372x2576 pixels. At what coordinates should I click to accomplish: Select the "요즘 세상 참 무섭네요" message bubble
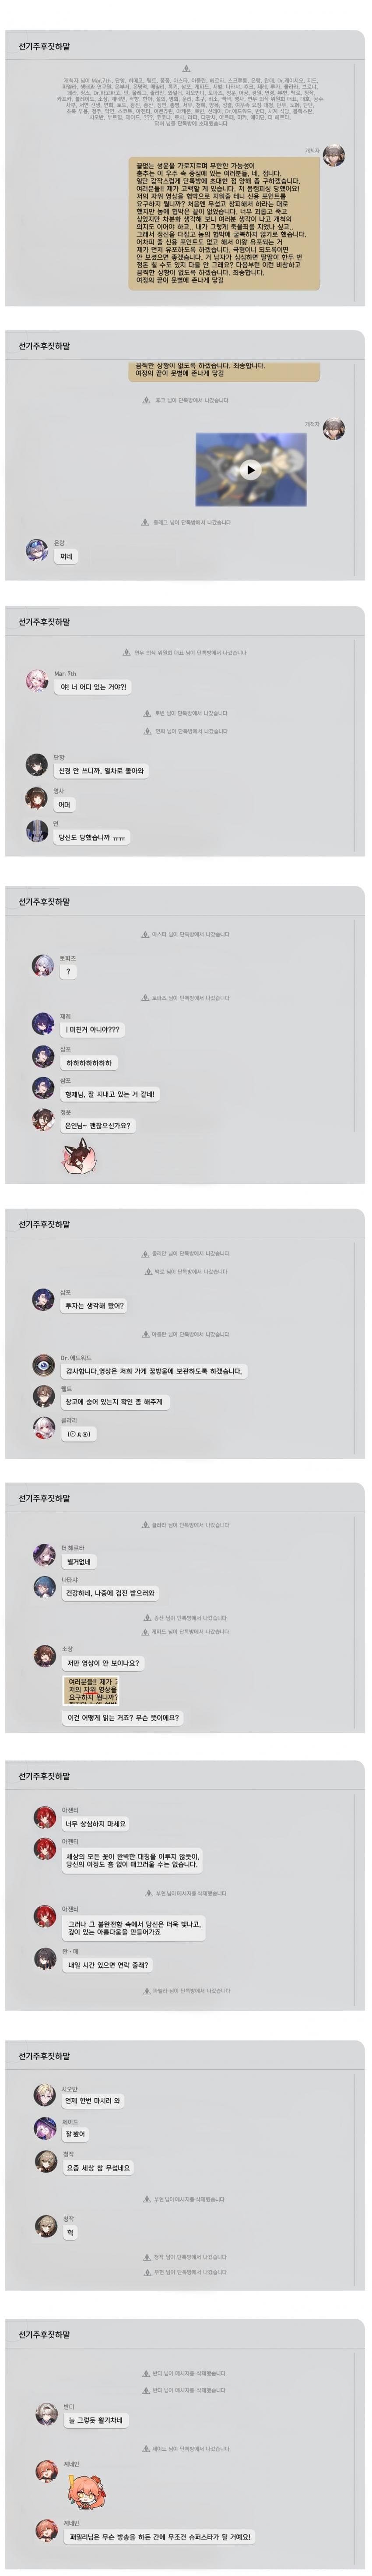(x=98, y=2168)
